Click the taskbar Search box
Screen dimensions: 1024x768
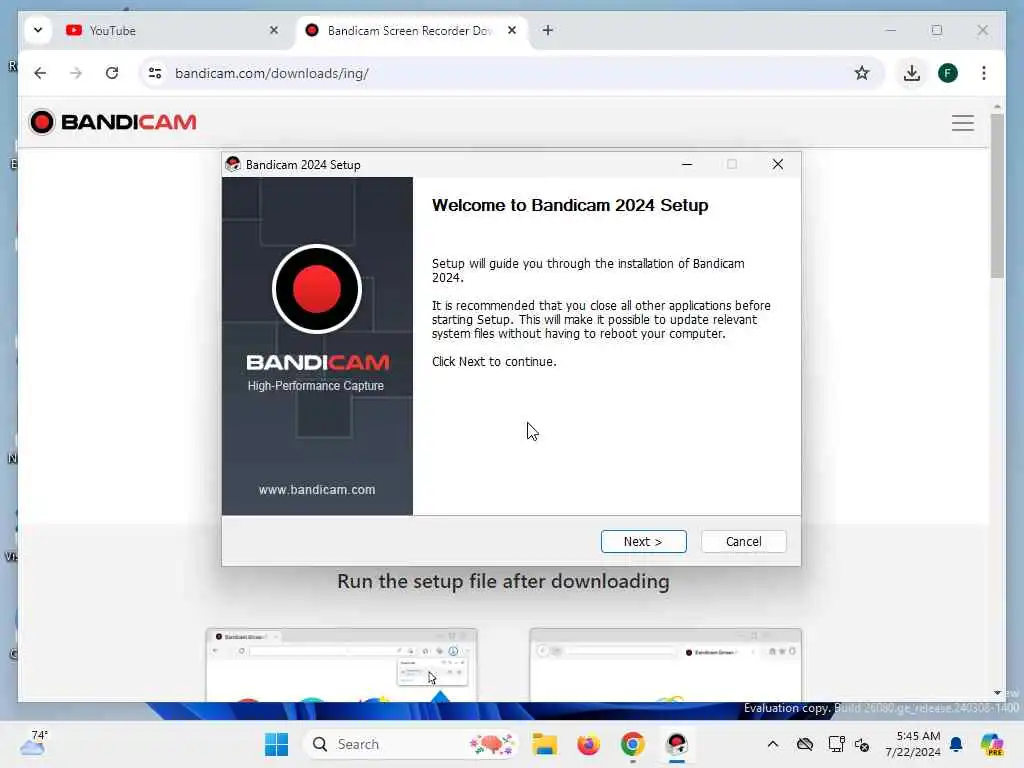(x=411, y=744)
